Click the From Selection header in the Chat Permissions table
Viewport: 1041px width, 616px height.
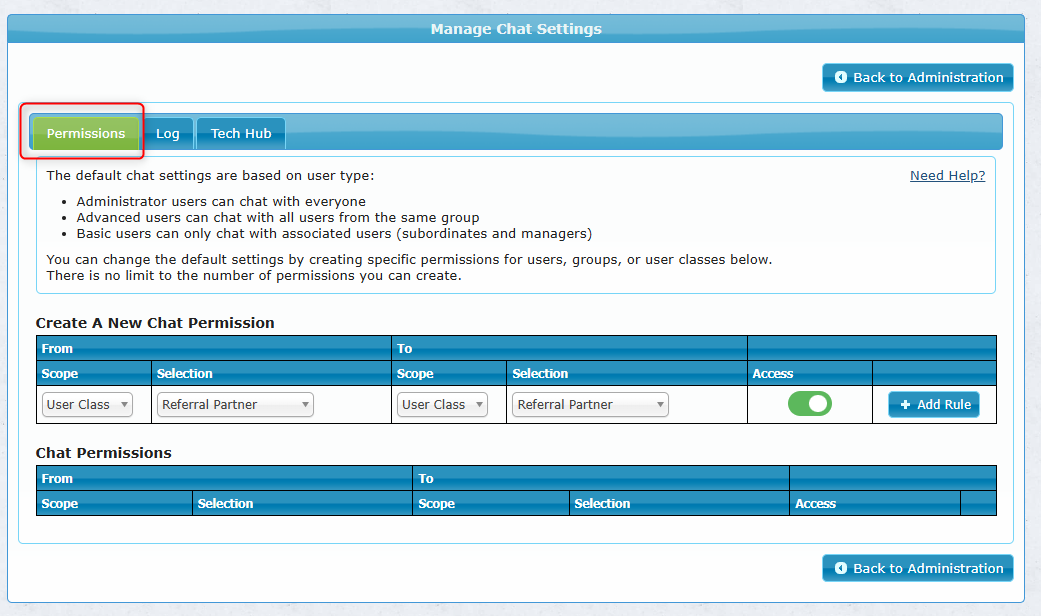point(226,504)
